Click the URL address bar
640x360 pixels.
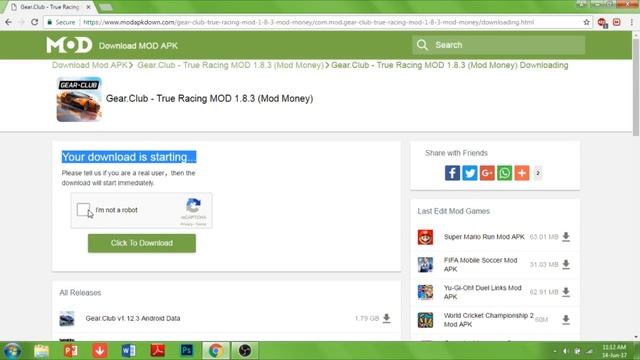[308, 22]
